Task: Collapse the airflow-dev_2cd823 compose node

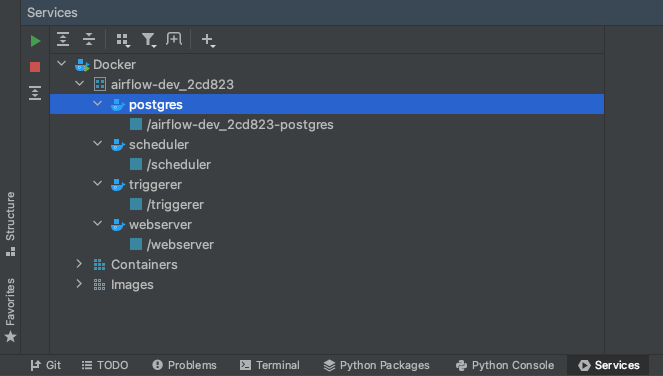Action: point(79,84)
